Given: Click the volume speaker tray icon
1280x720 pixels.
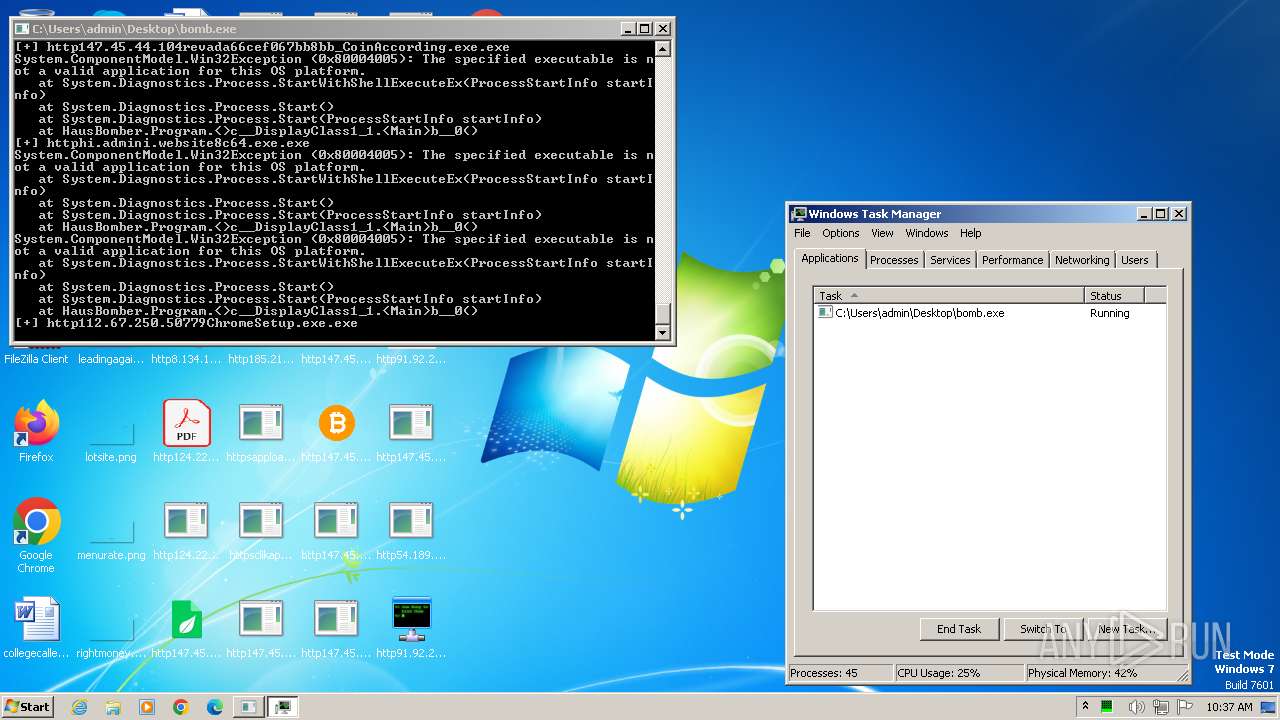Looking at the screenshot, I should (x=1135, y=707).
